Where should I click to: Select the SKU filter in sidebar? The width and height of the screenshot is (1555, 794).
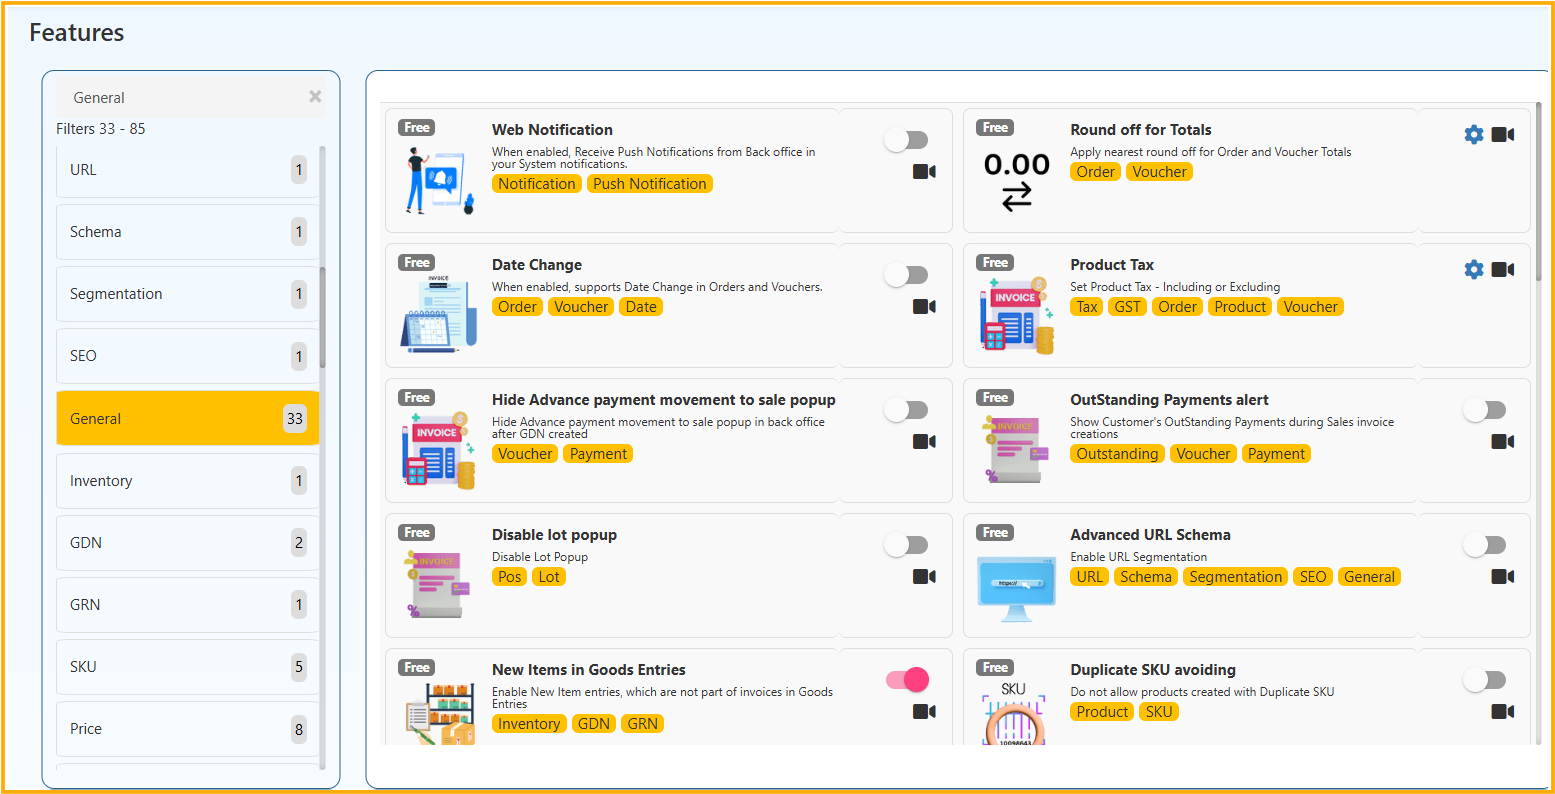tap(187, 667)
